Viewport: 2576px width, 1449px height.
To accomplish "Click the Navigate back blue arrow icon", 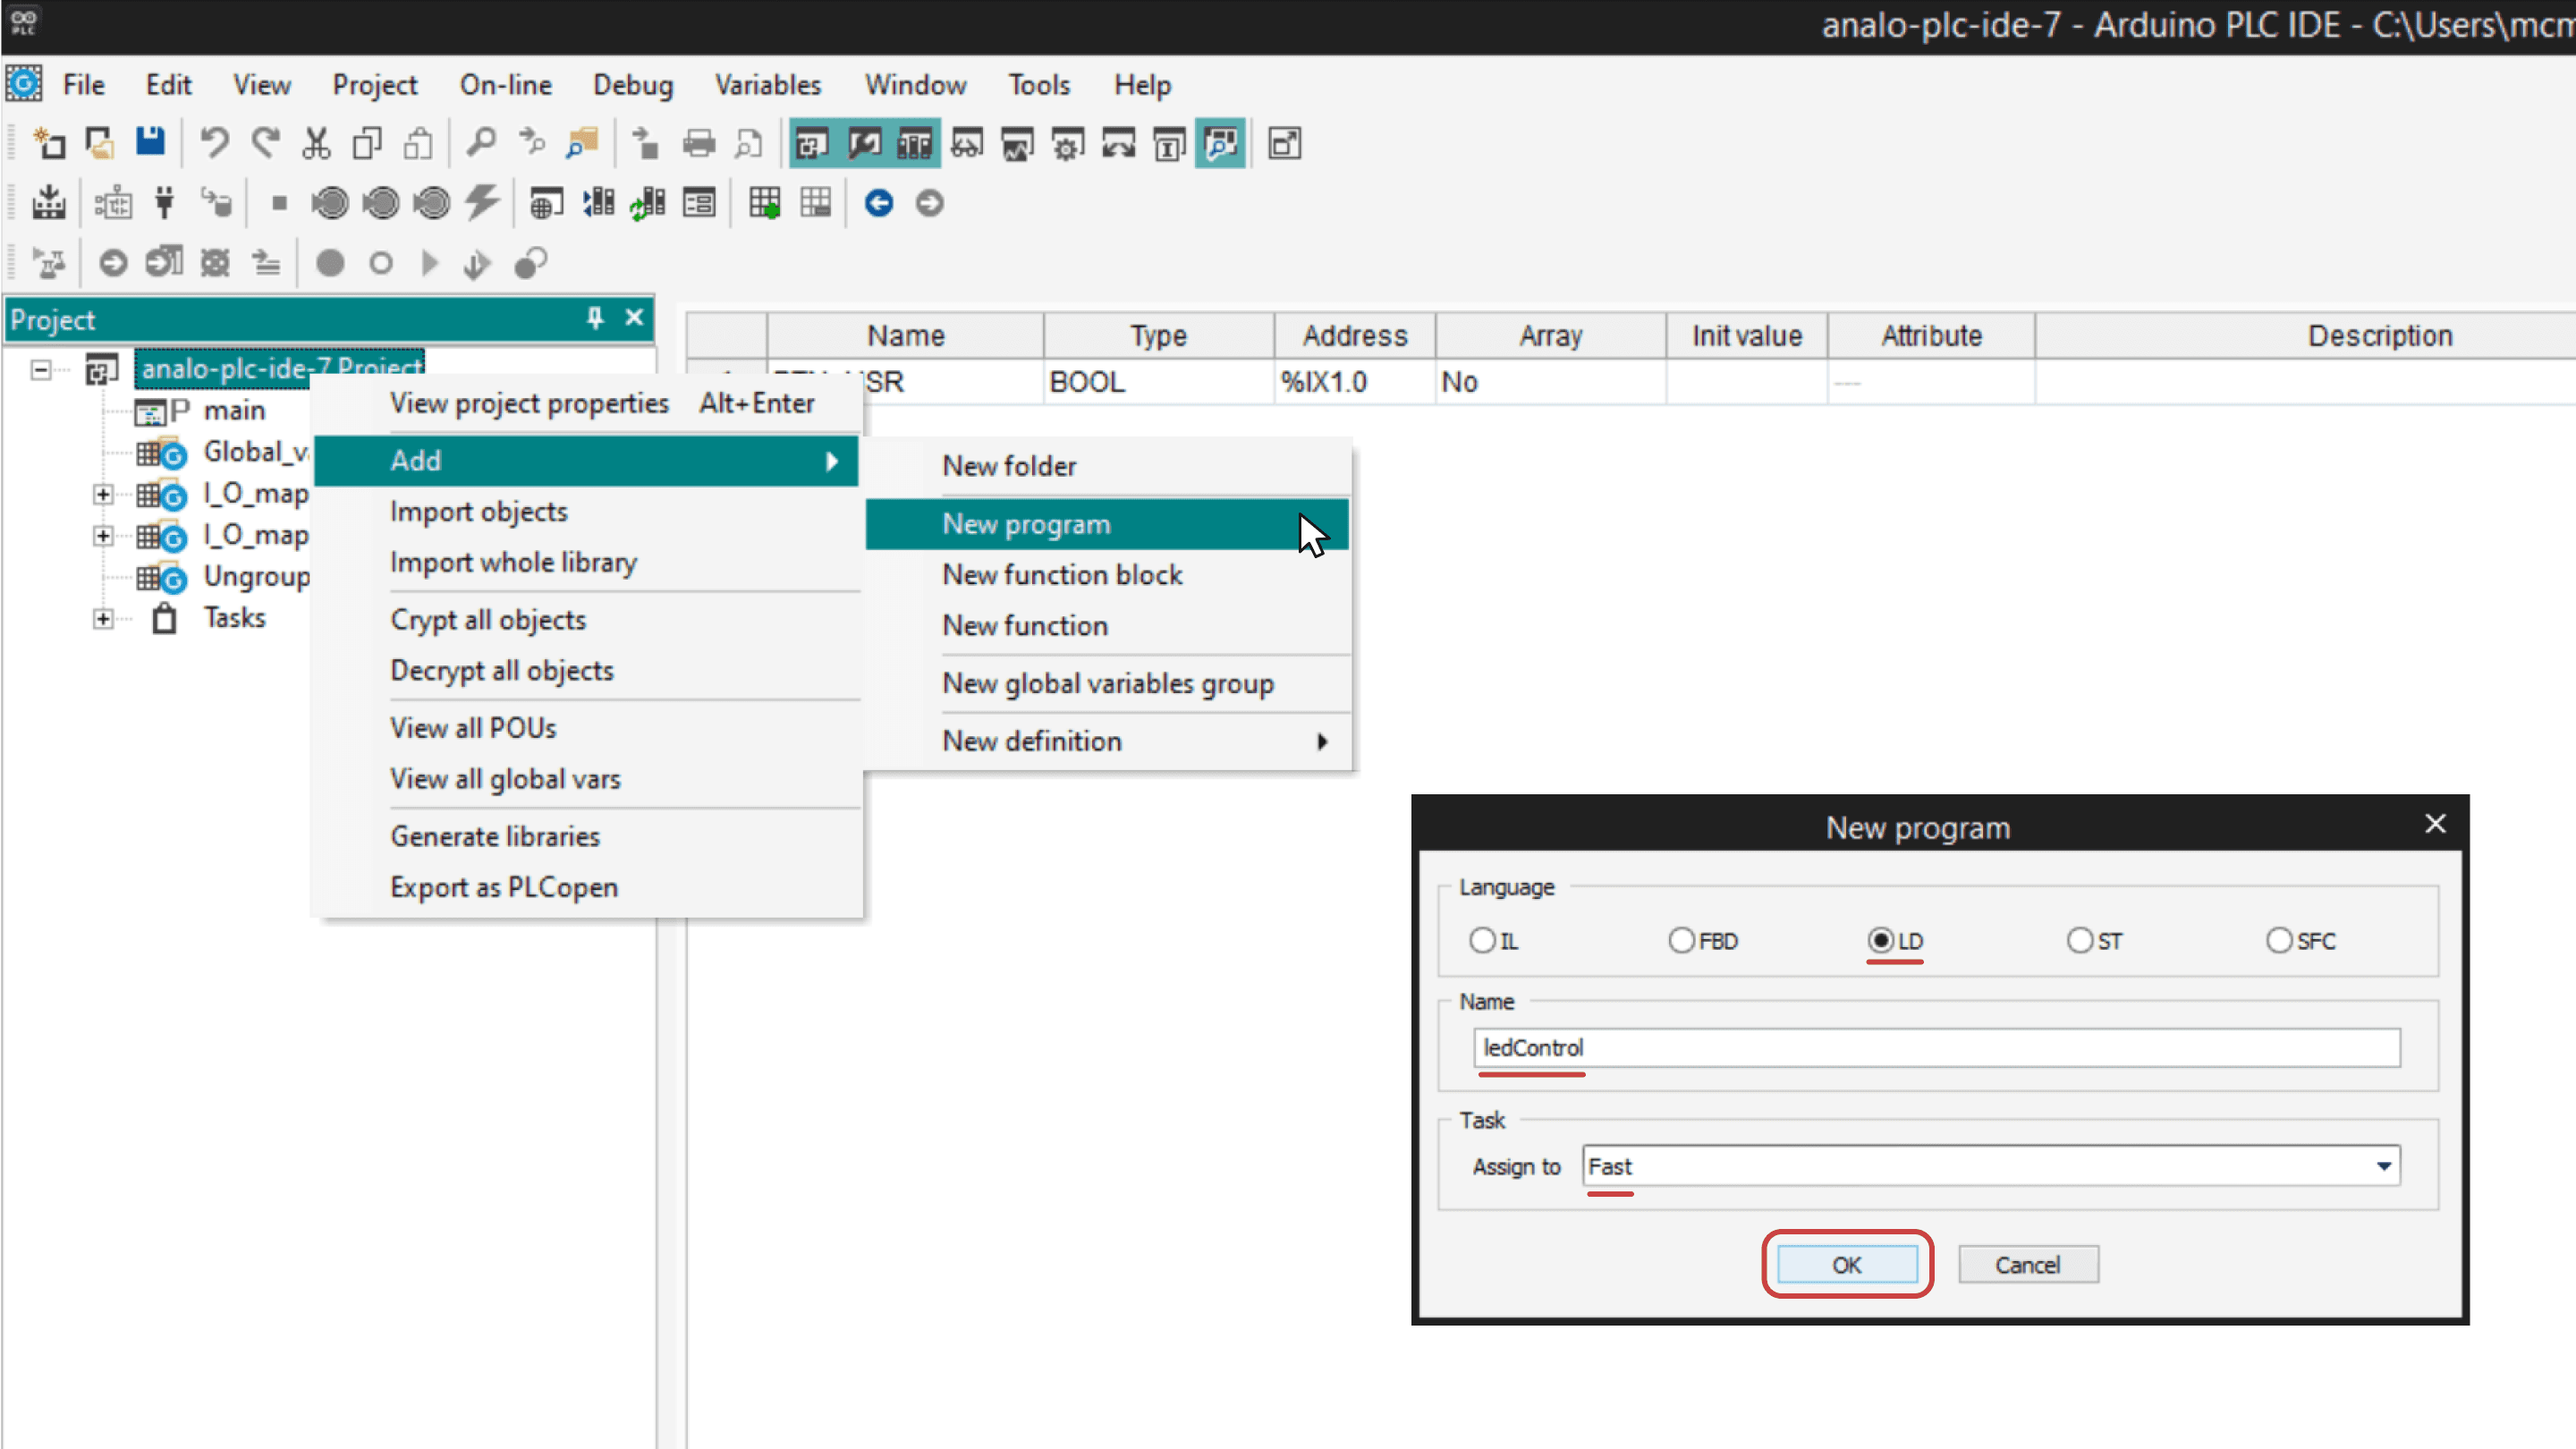I will click(x=878, y=203).
